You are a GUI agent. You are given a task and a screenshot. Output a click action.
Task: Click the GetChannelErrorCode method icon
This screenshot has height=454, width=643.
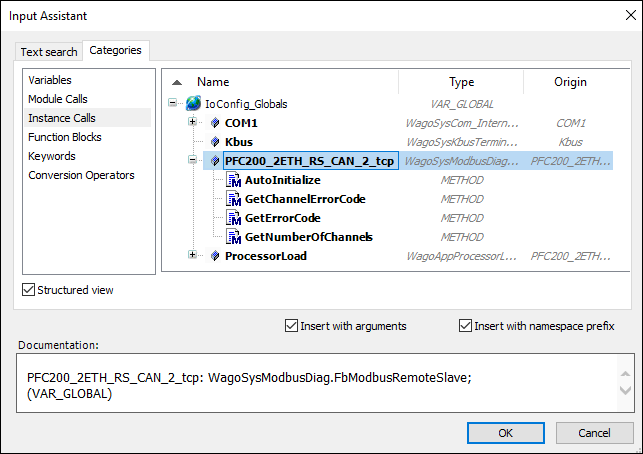(x=235, y=199)
